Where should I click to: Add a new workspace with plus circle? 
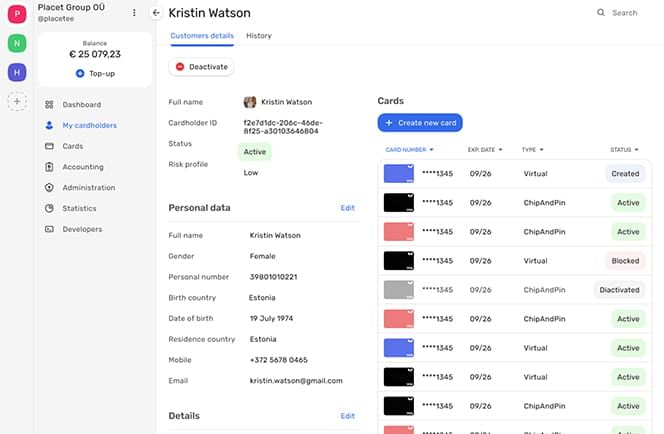pos(17,102)
